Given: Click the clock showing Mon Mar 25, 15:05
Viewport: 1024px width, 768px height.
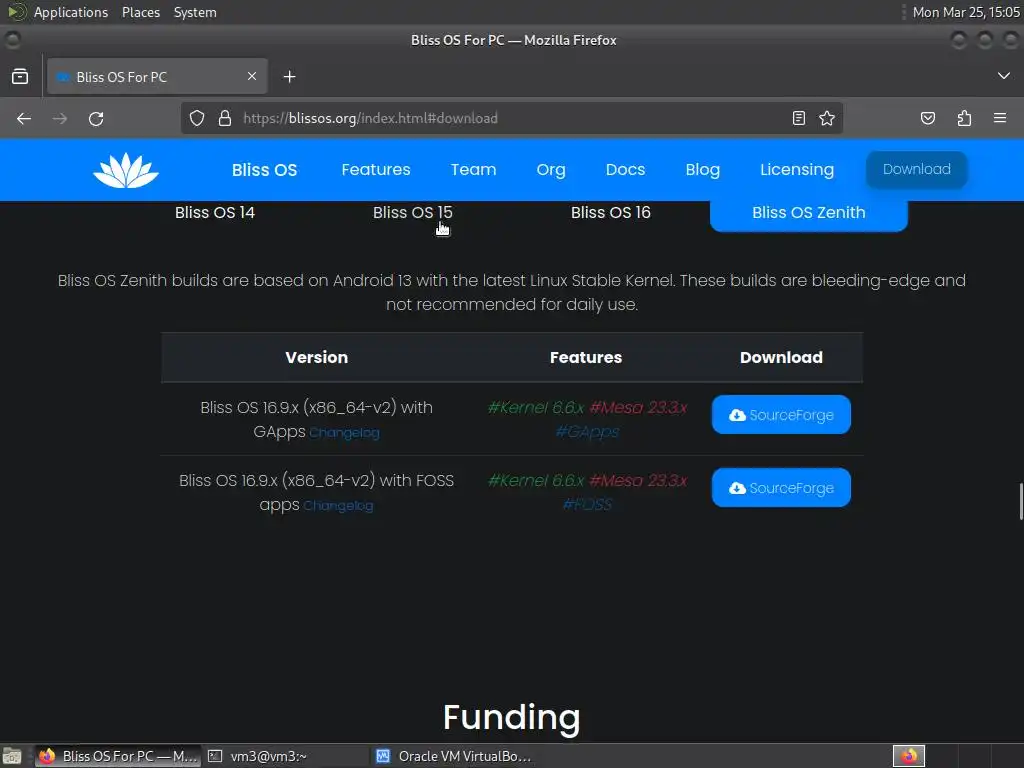Looking at the screenshot, I should tap(966, 12).
